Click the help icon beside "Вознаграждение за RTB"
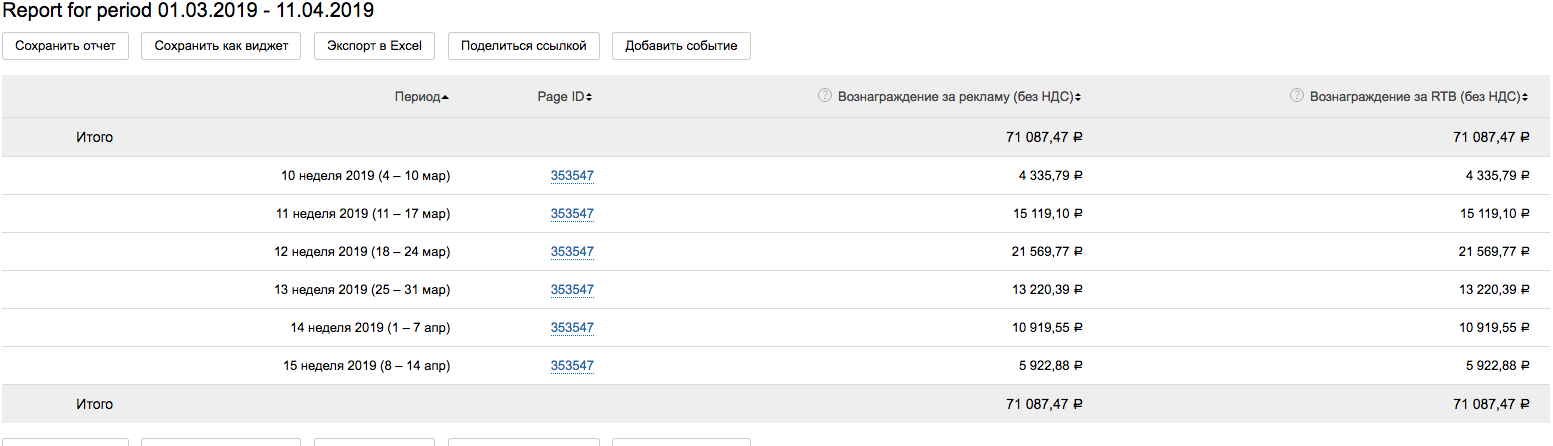 (x=1297, y=96)
